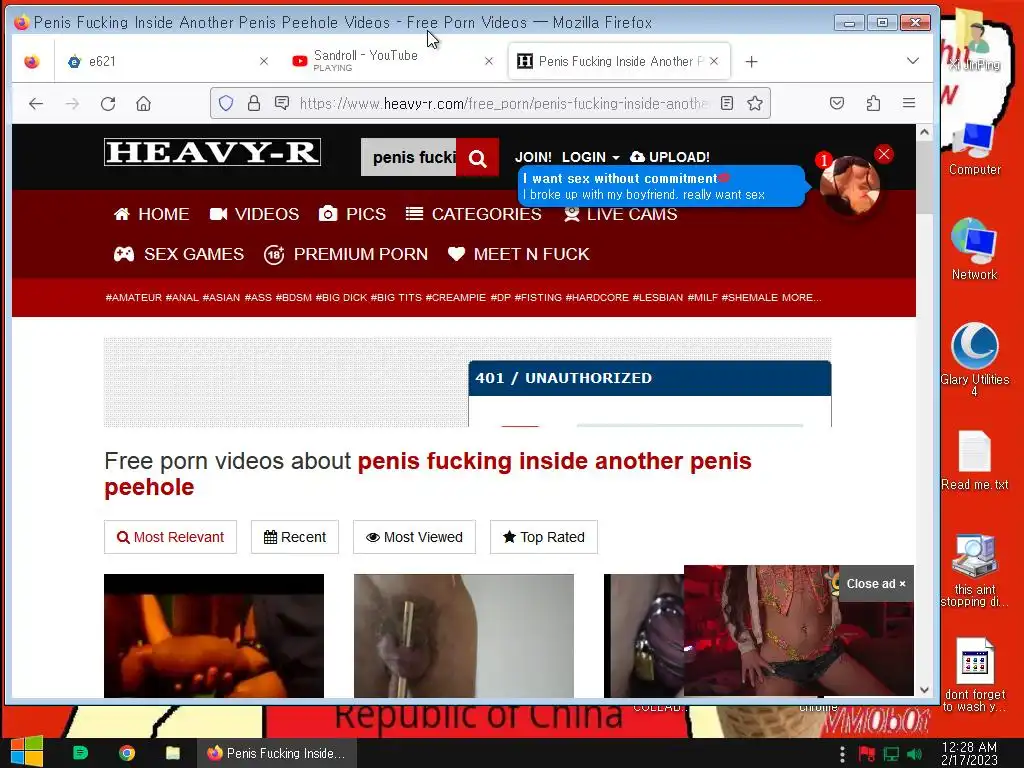Screen dimensions: 1024x768
Task: Bookmark this page with the star icon
Action: 755,103
